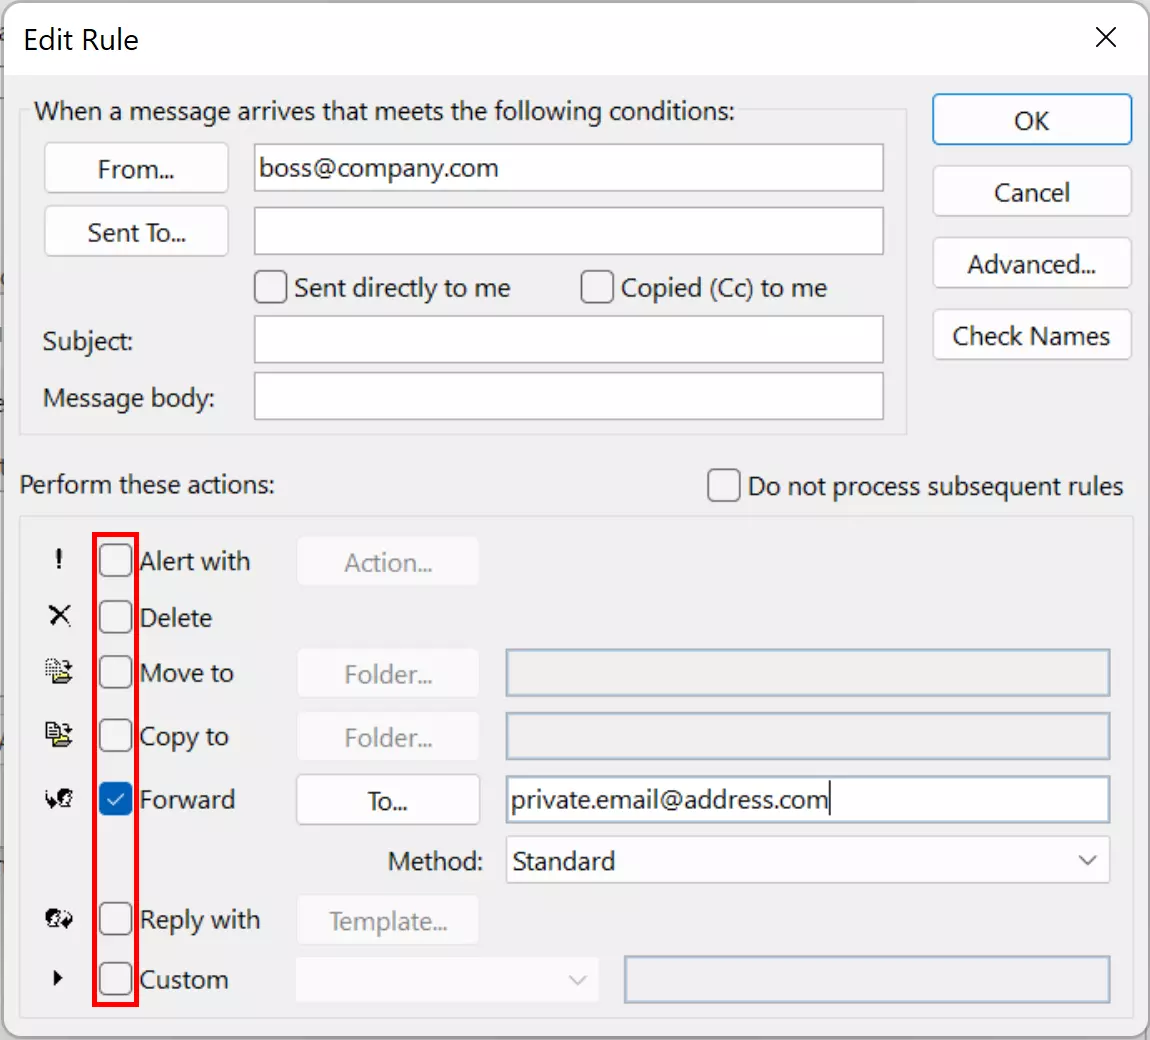Enable the Copy to checkbox
1150x1040 pixels.
115,736
